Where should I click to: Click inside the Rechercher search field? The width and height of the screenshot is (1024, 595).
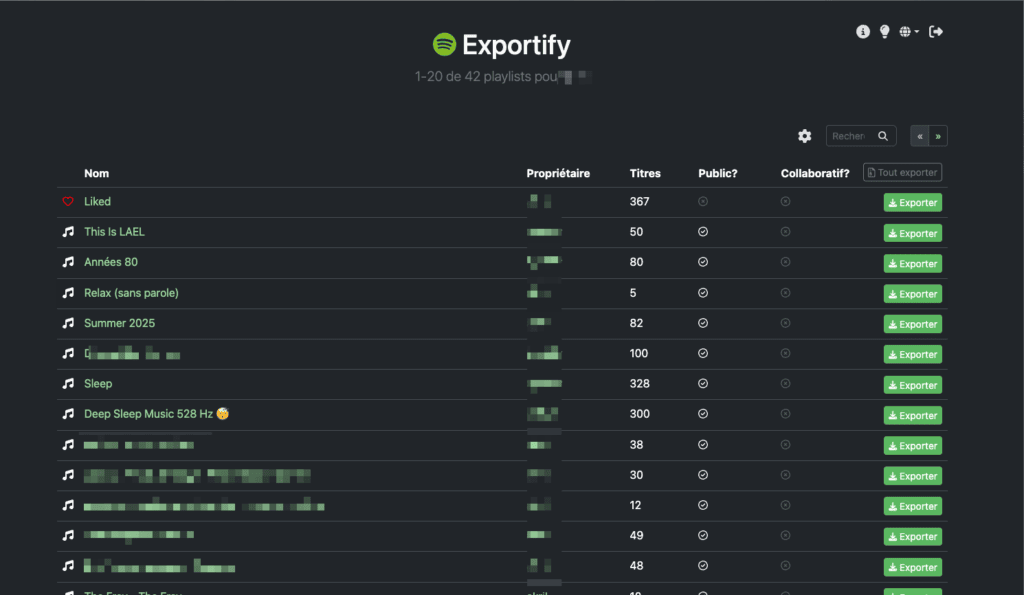click(x=848, y=135)
